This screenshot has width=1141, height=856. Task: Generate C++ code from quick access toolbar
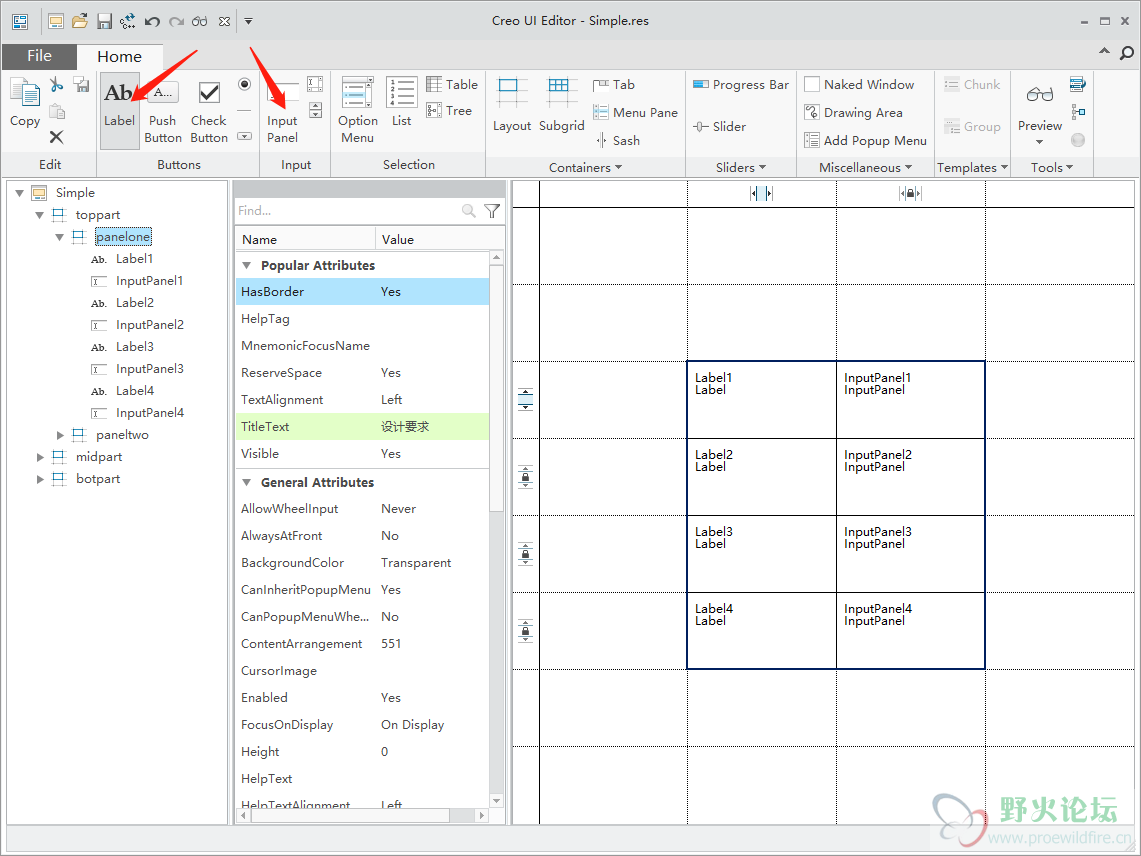point(128,21)
